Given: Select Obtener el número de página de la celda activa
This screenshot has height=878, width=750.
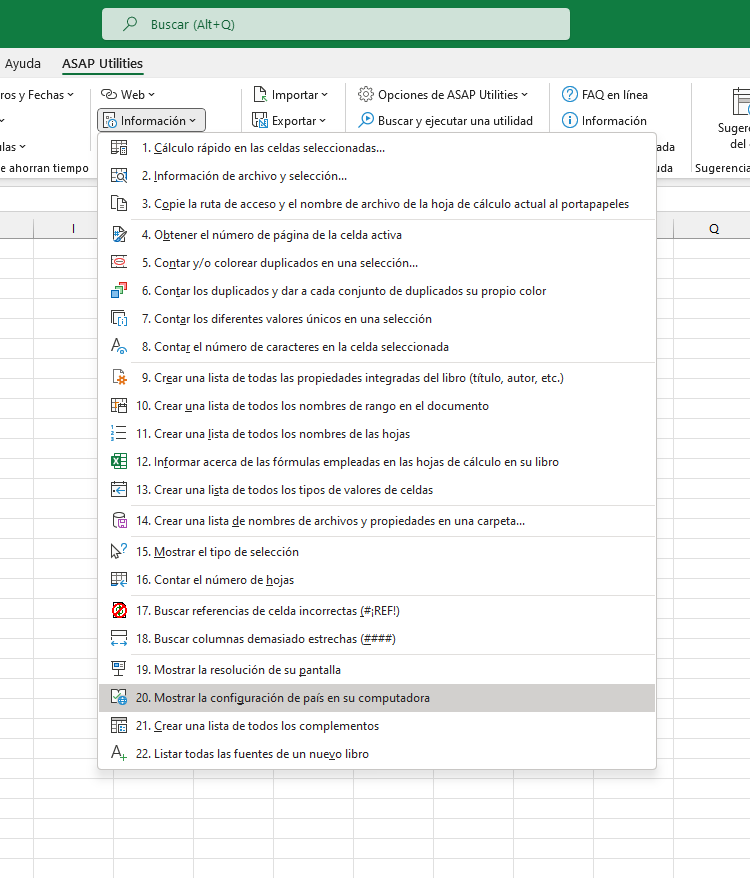Looking at the screenshot, I should pyautogui.click(x=376, y=235).
